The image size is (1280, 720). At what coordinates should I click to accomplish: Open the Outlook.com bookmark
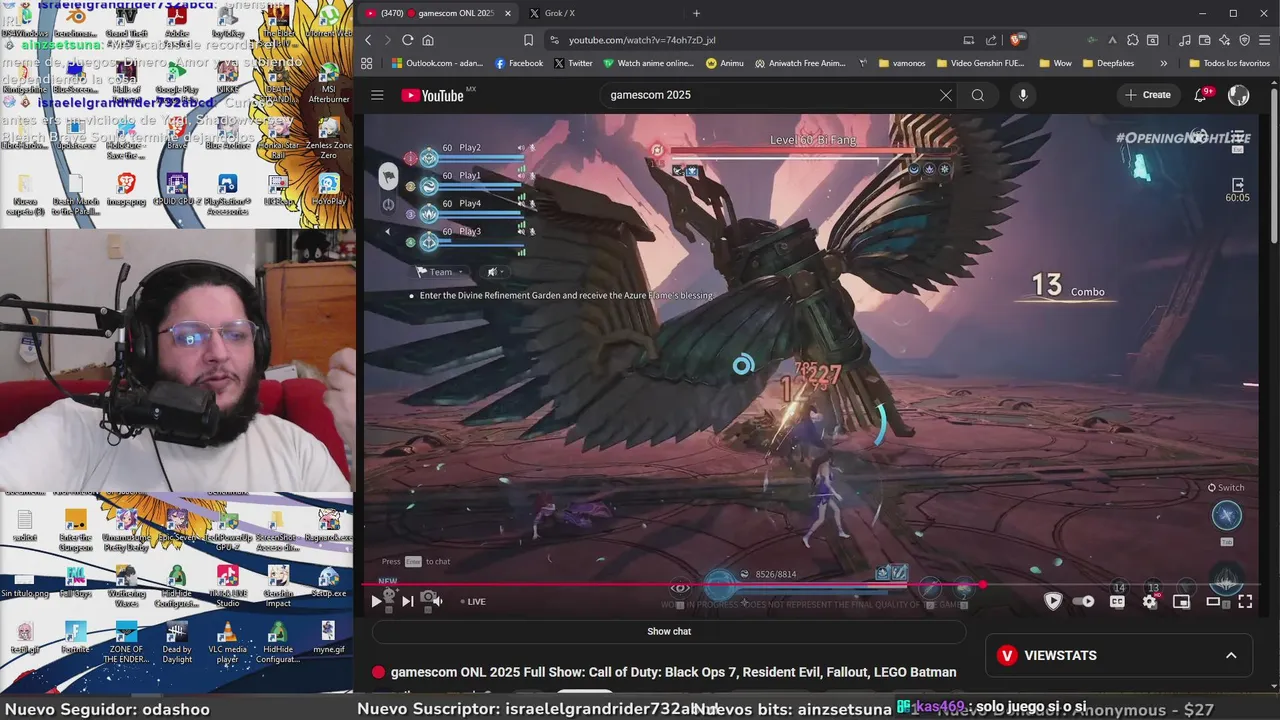[x=437, y=63]
